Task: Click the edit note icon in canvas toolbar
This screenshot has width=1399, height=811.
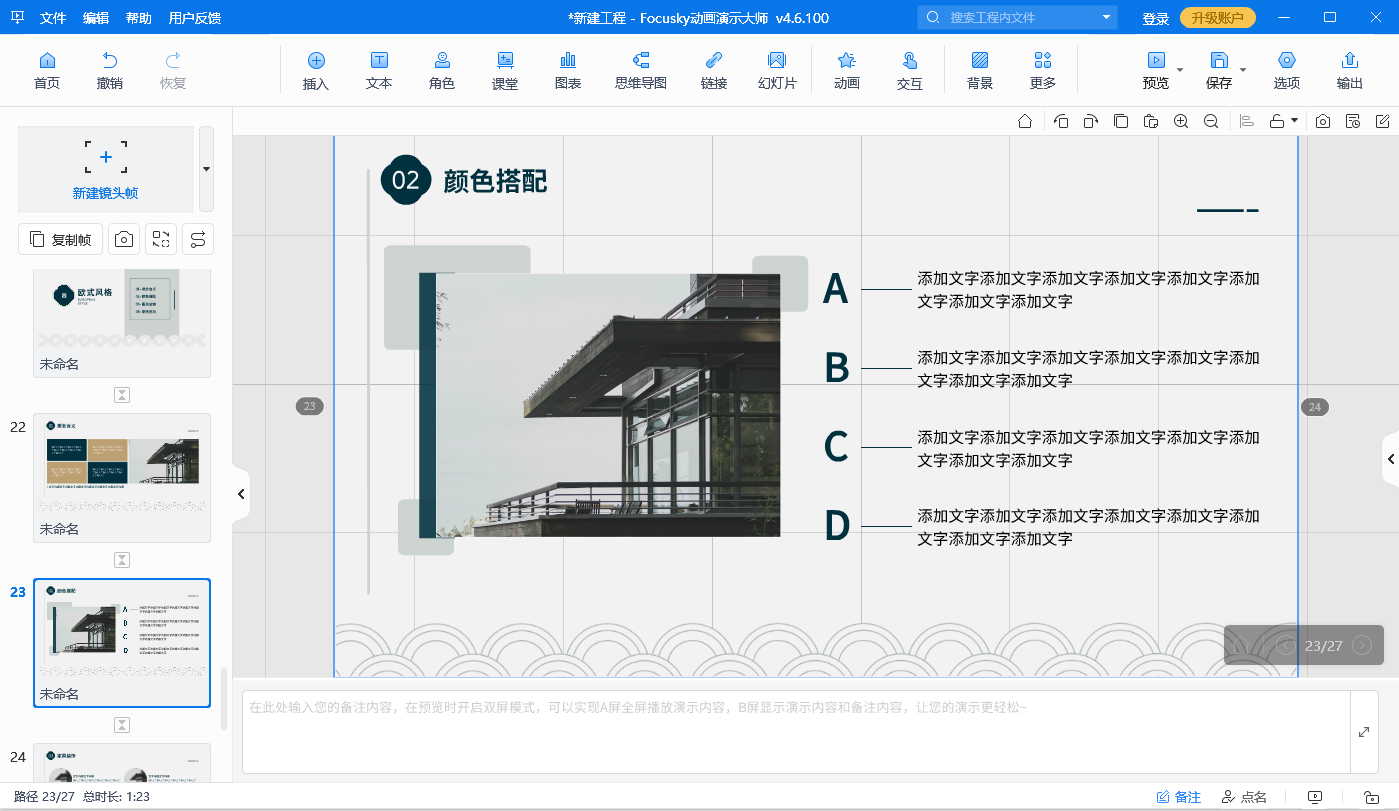Action: 1383,121
